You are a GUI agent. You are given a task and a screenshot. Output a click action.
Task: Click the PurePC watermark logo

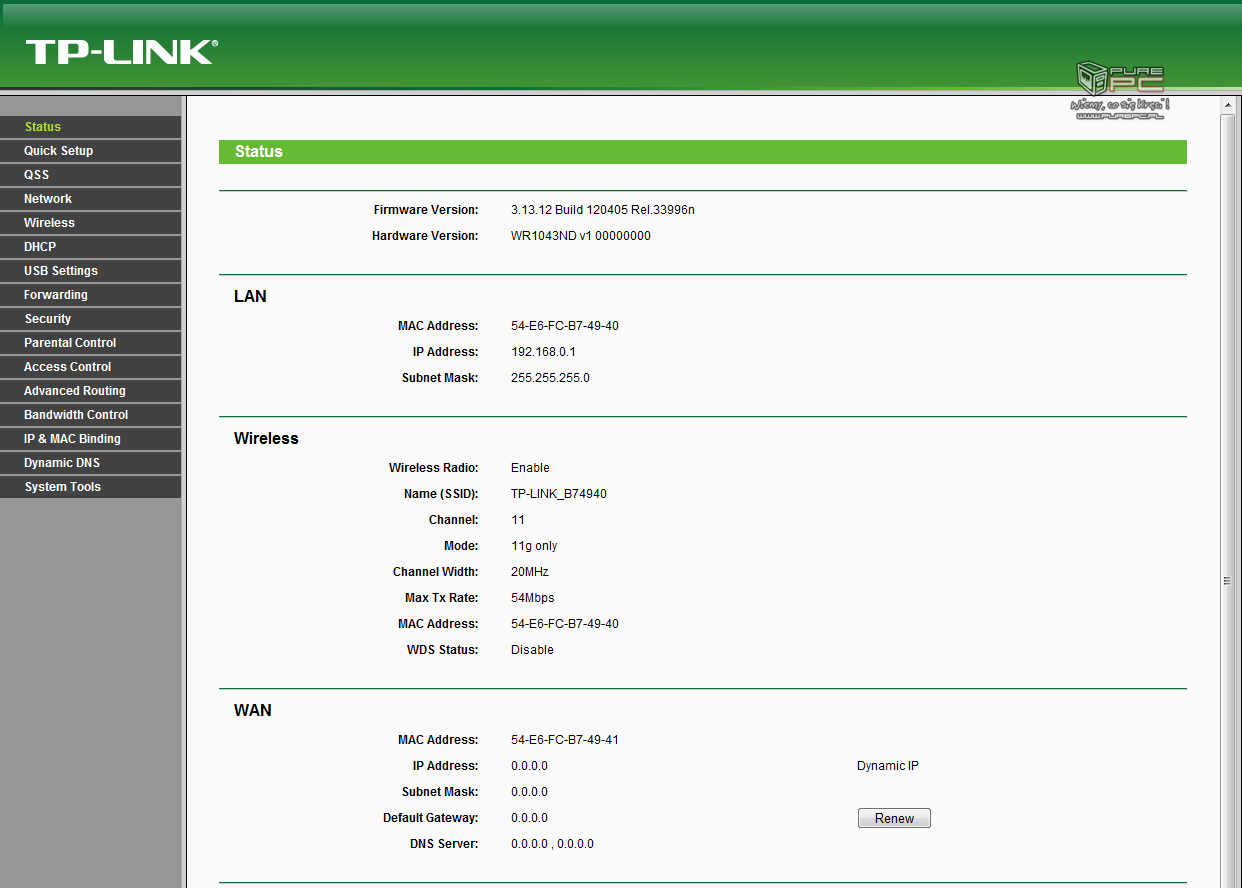point(1120,90)
